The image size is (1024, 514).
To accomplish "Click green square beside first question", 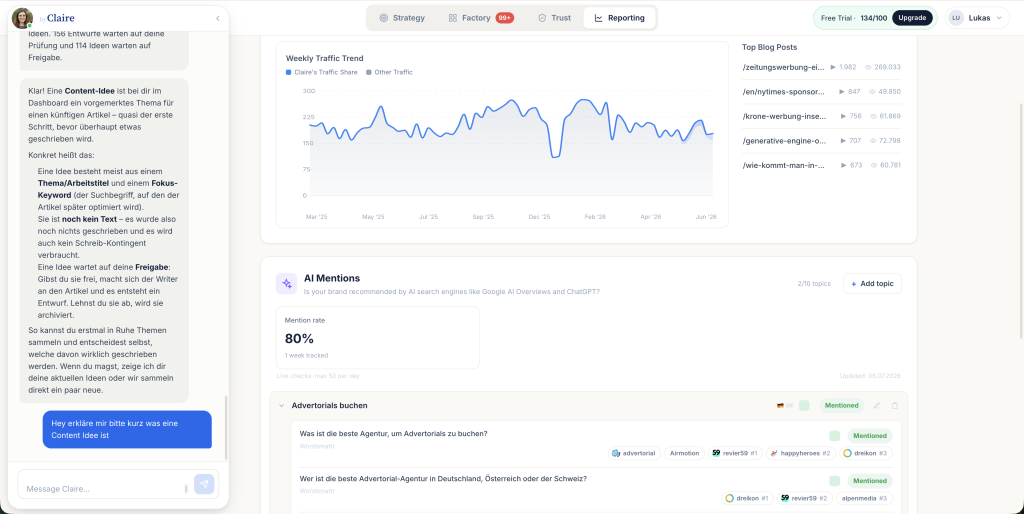I will (x=834, y=436).
